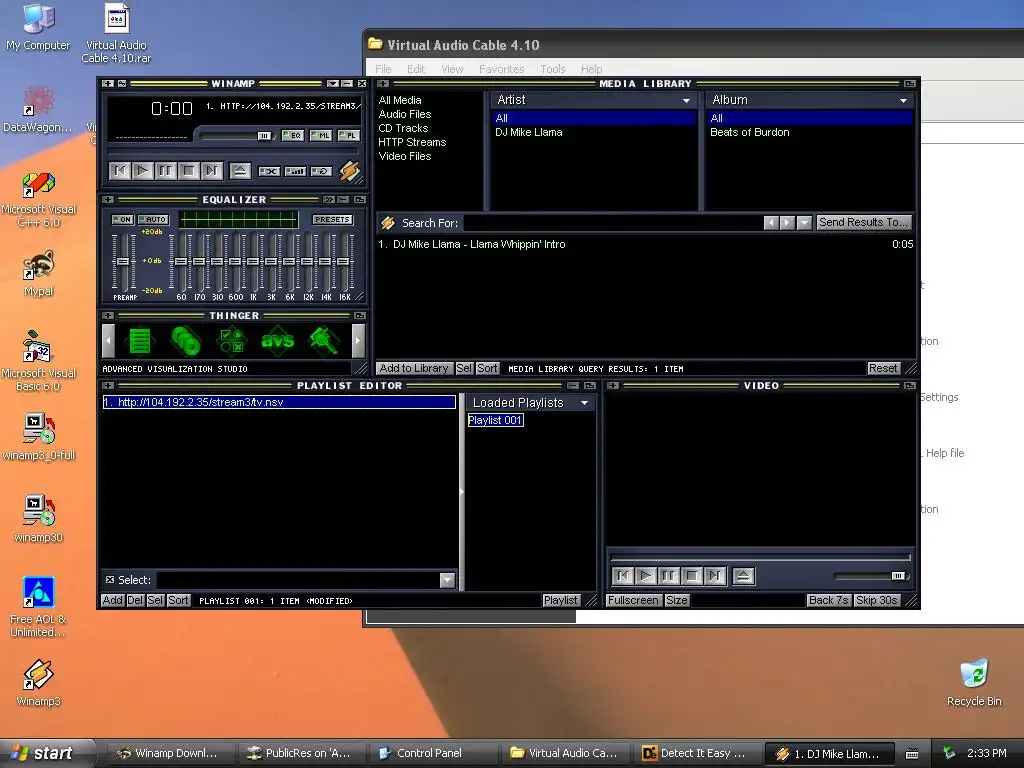Click the Winamp song seek bar
The height and width of the screenshot is (768, 1024).
click(233, 152)
